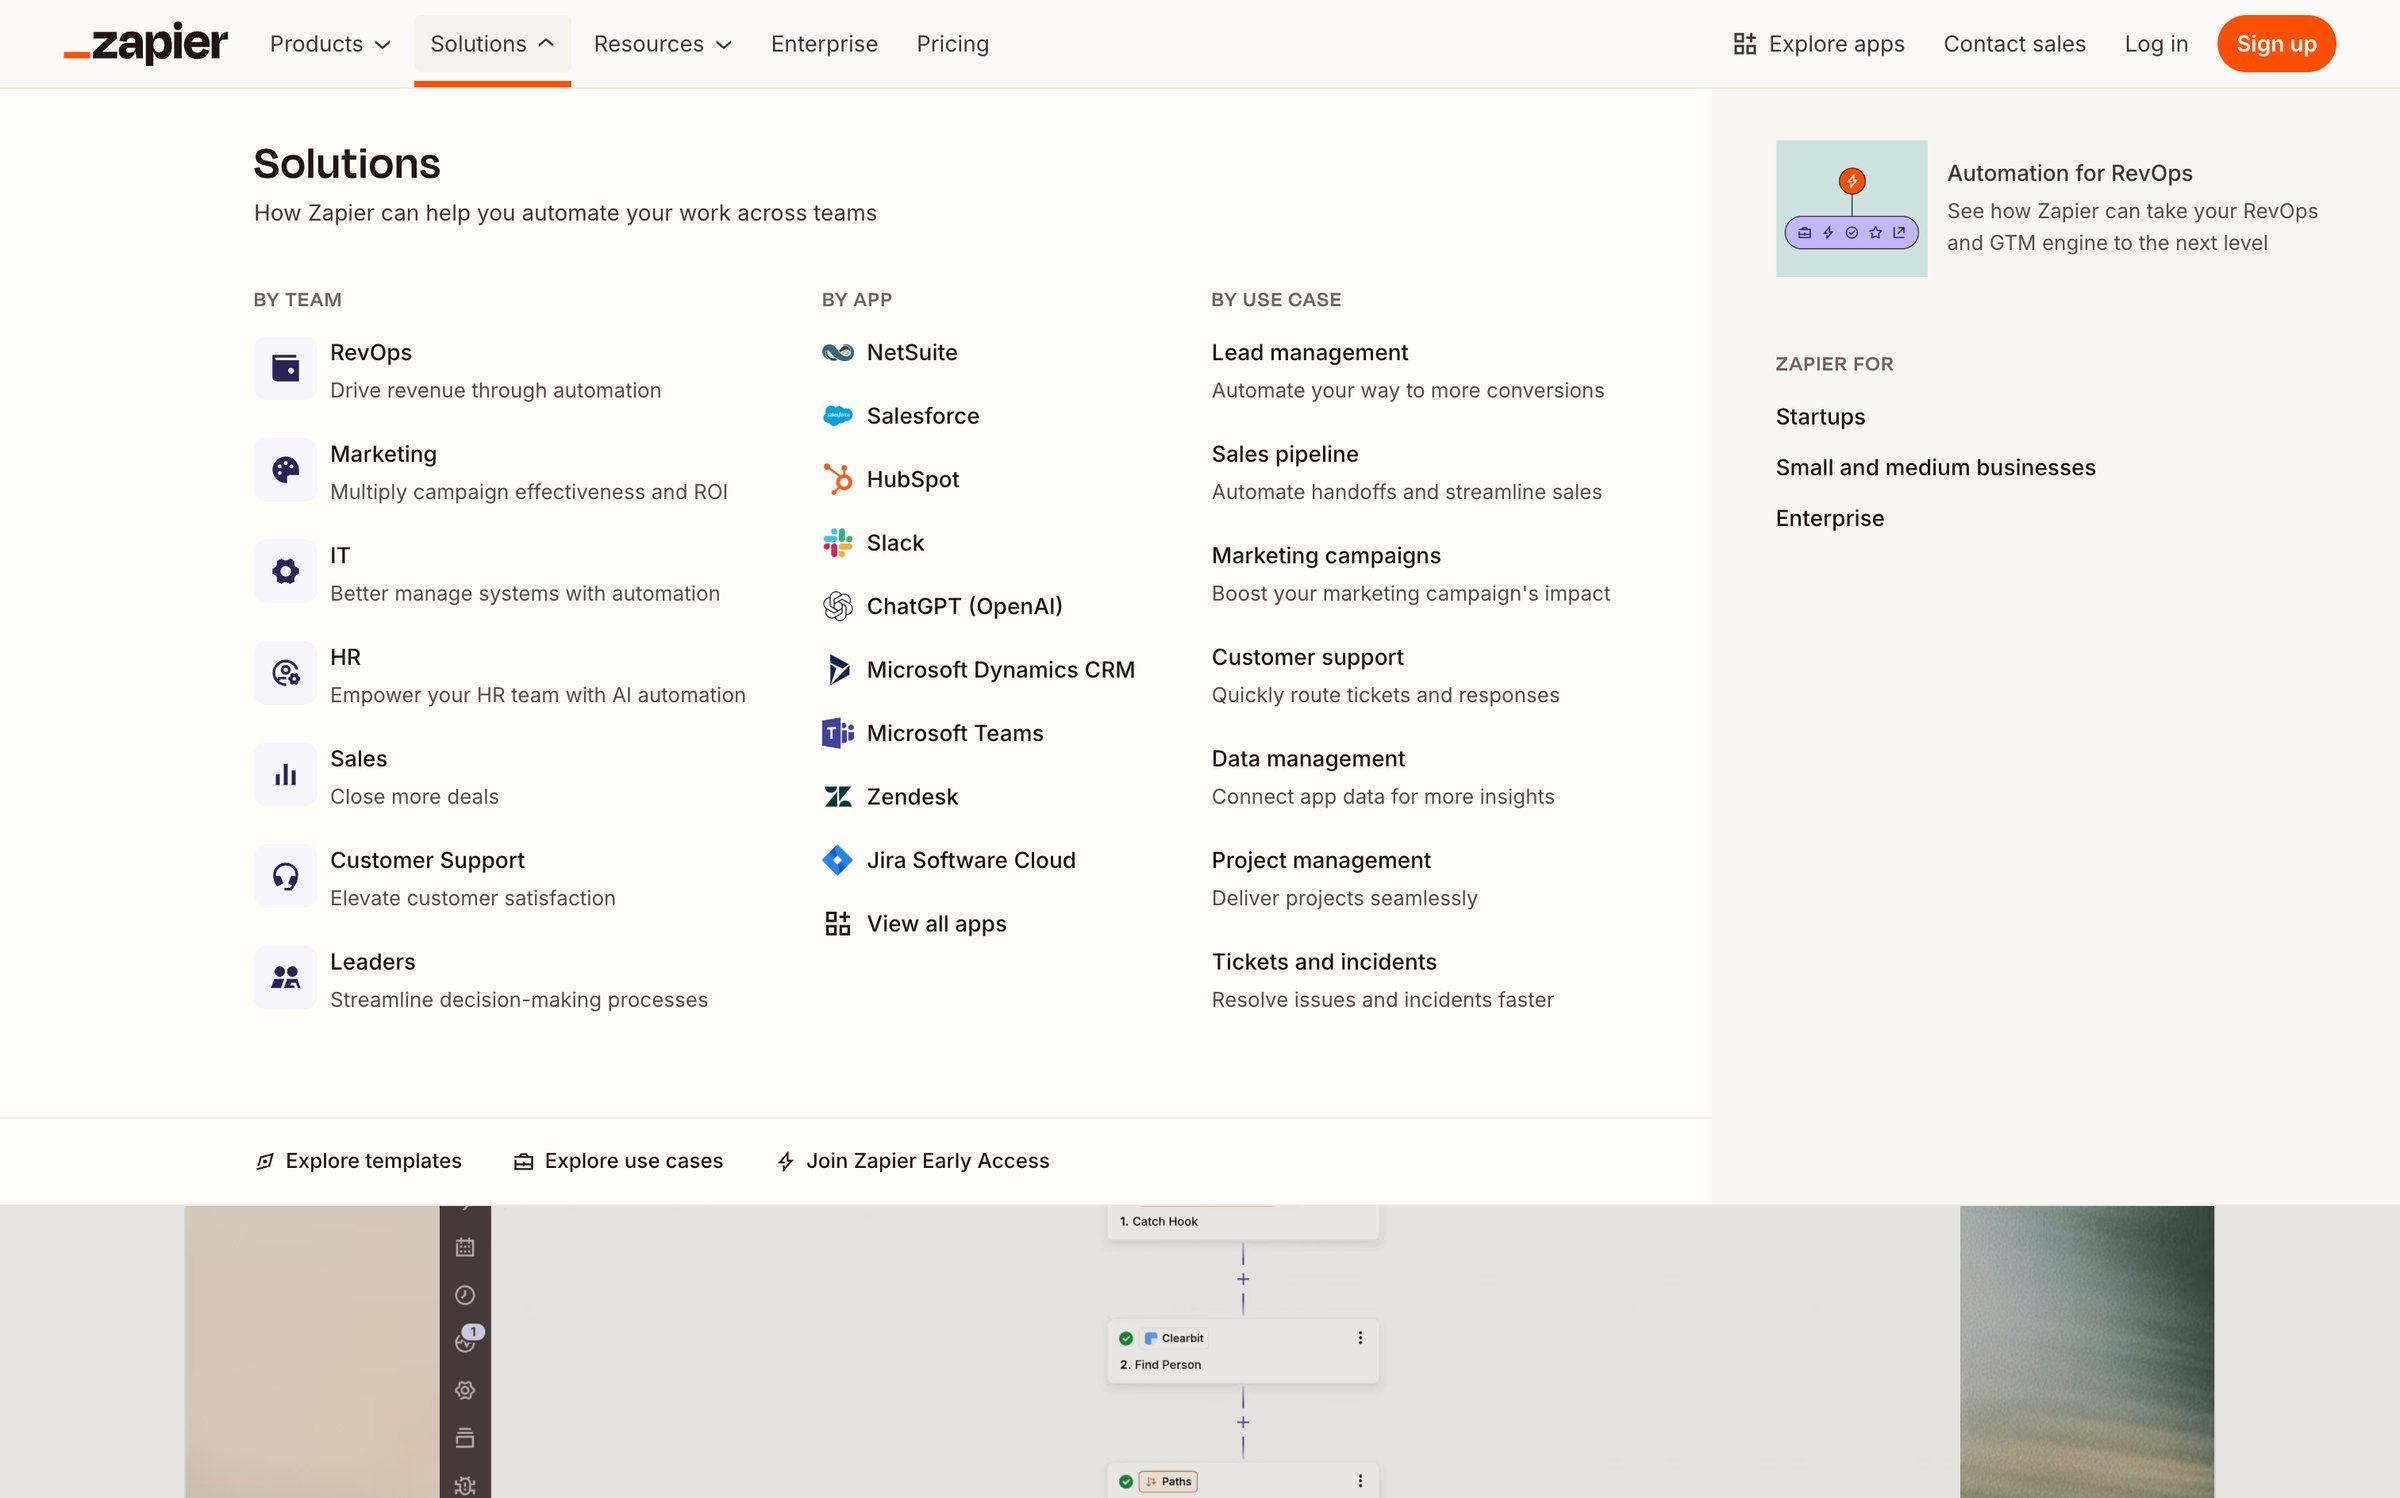The width and height of the screenshot is (2400, 1498).
Task: Click Join Zapier Early Access text
Action: coord(927,1161)
